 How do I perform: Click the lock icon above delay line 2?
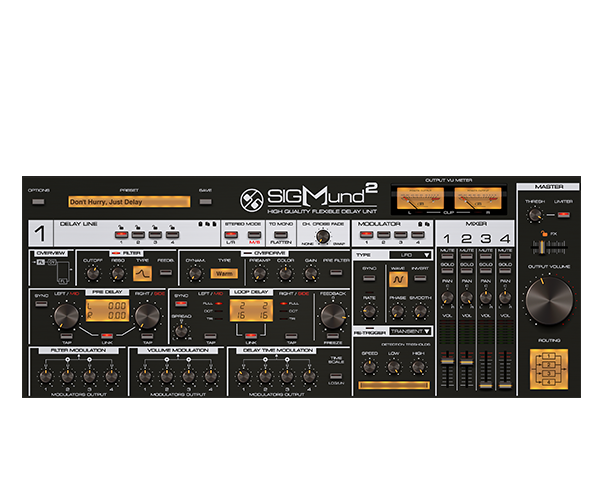click(137, 227)
